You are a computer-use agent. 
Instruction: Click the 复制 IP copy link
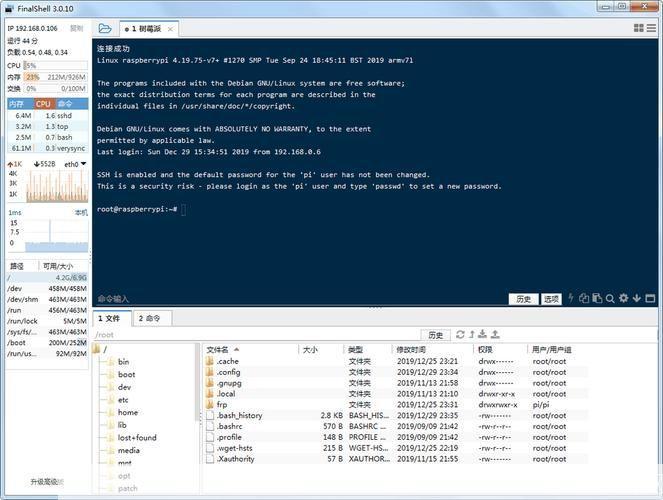[77, 28]
